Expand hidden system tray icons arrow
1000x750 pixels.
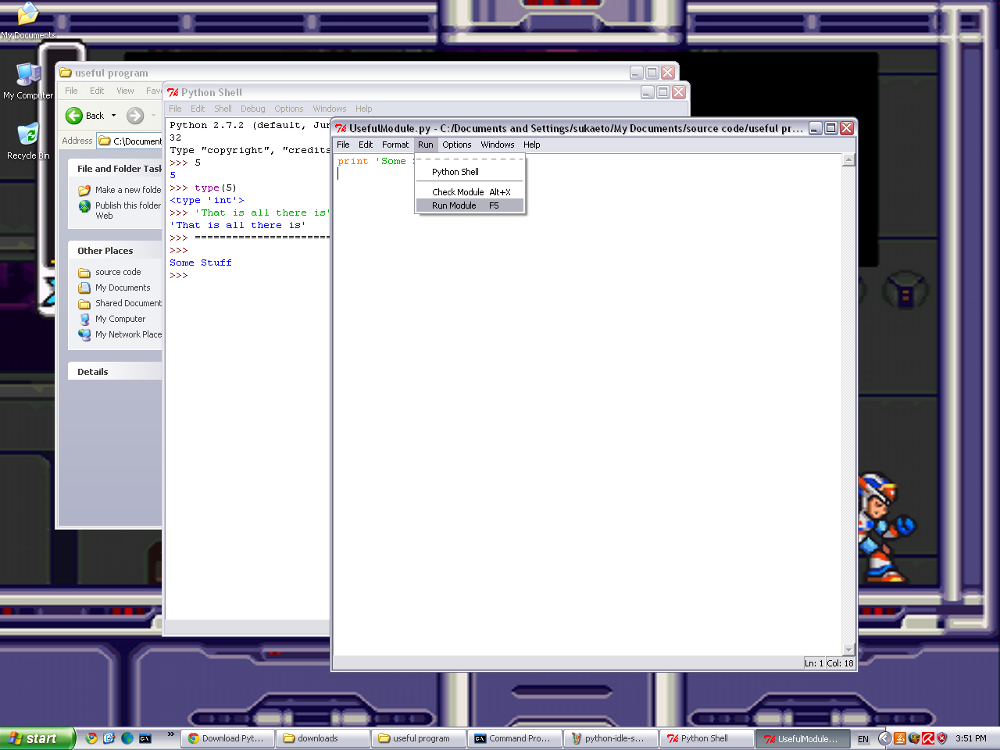click(x=884, y=739)
